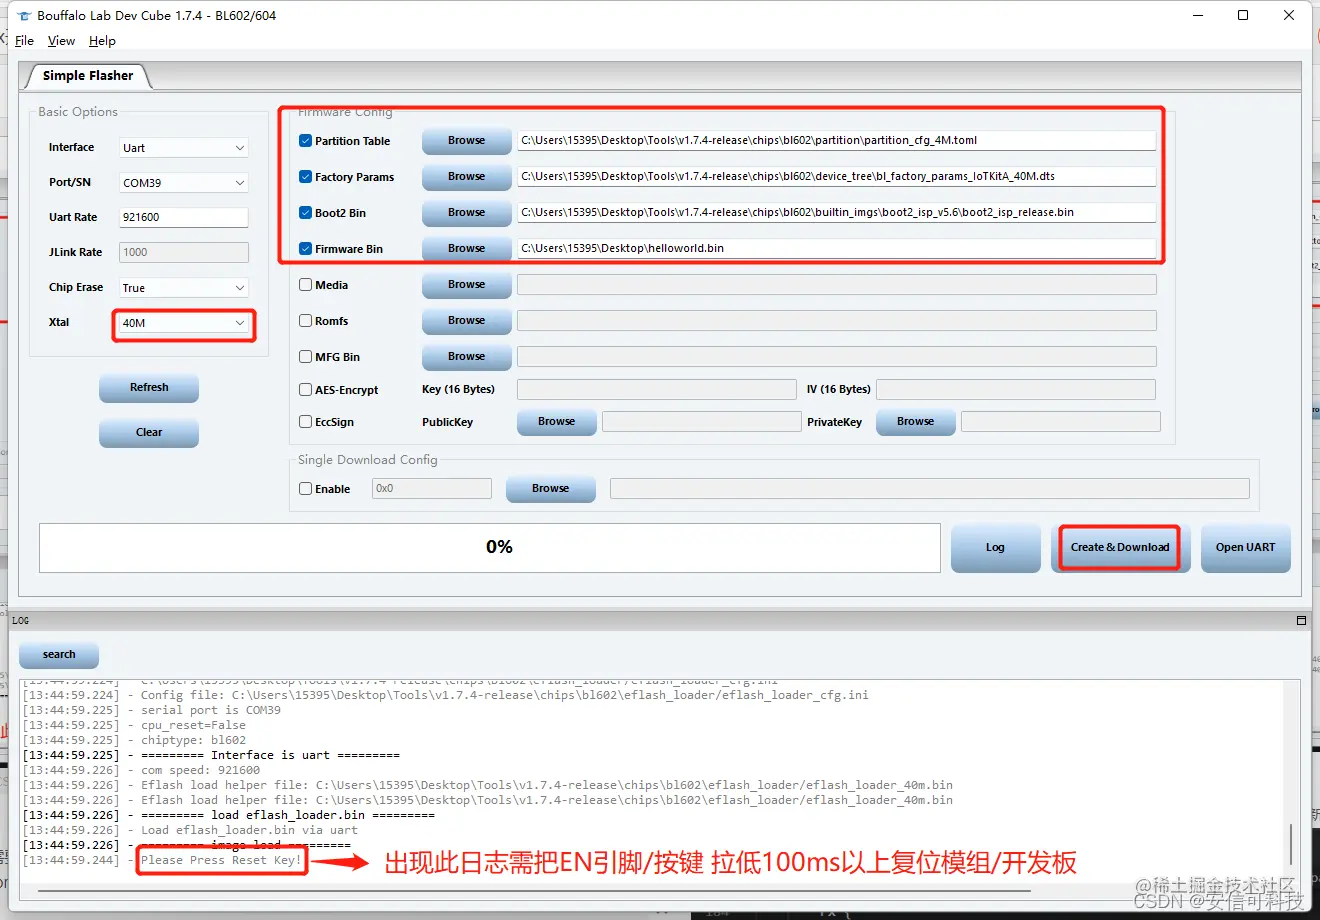The height and width of the screenshot is (920, 1320).
Task: Click the Open UART button
Action: [1245, 548]
